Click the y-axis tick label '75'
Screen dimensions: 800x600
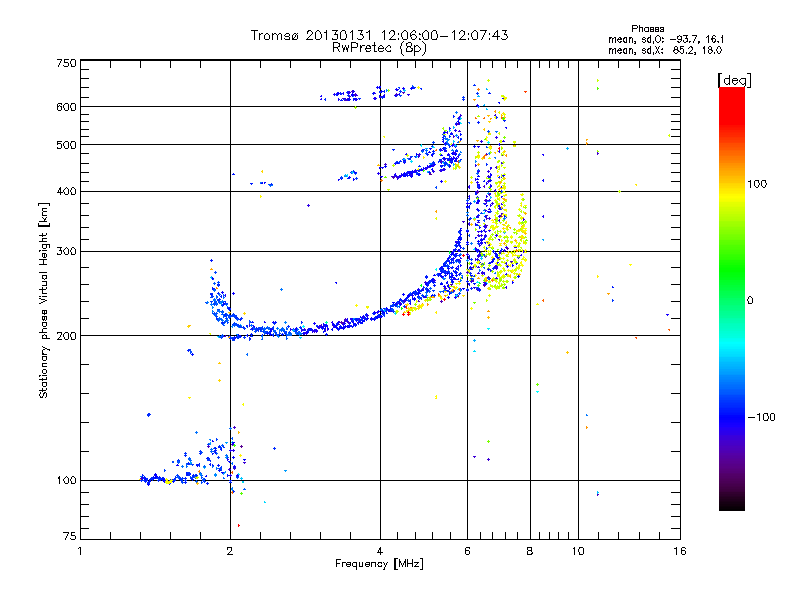tap(70, 536)
